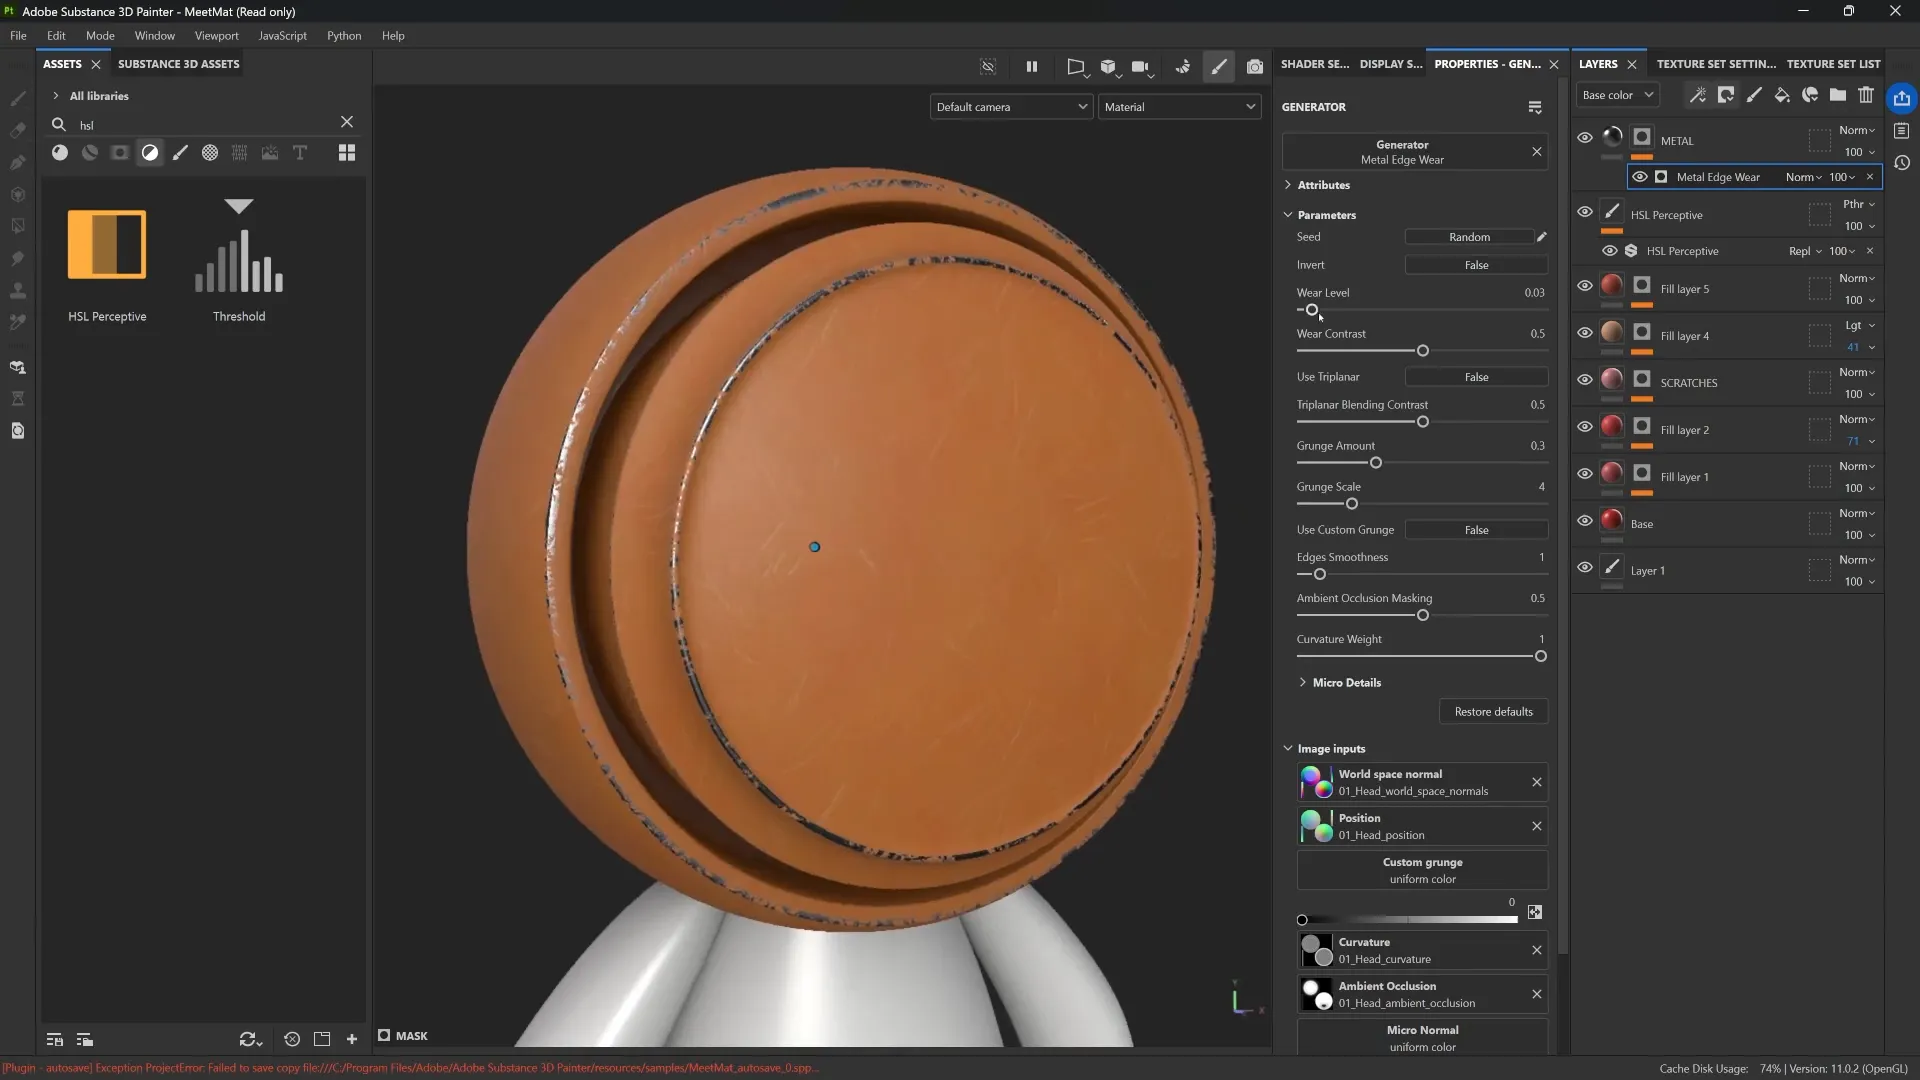The width and height of the screenshot is (1920, 1080).
Task: Toggle visibility of HSL Perceptive paint layer
Action: click(1585, 212)
